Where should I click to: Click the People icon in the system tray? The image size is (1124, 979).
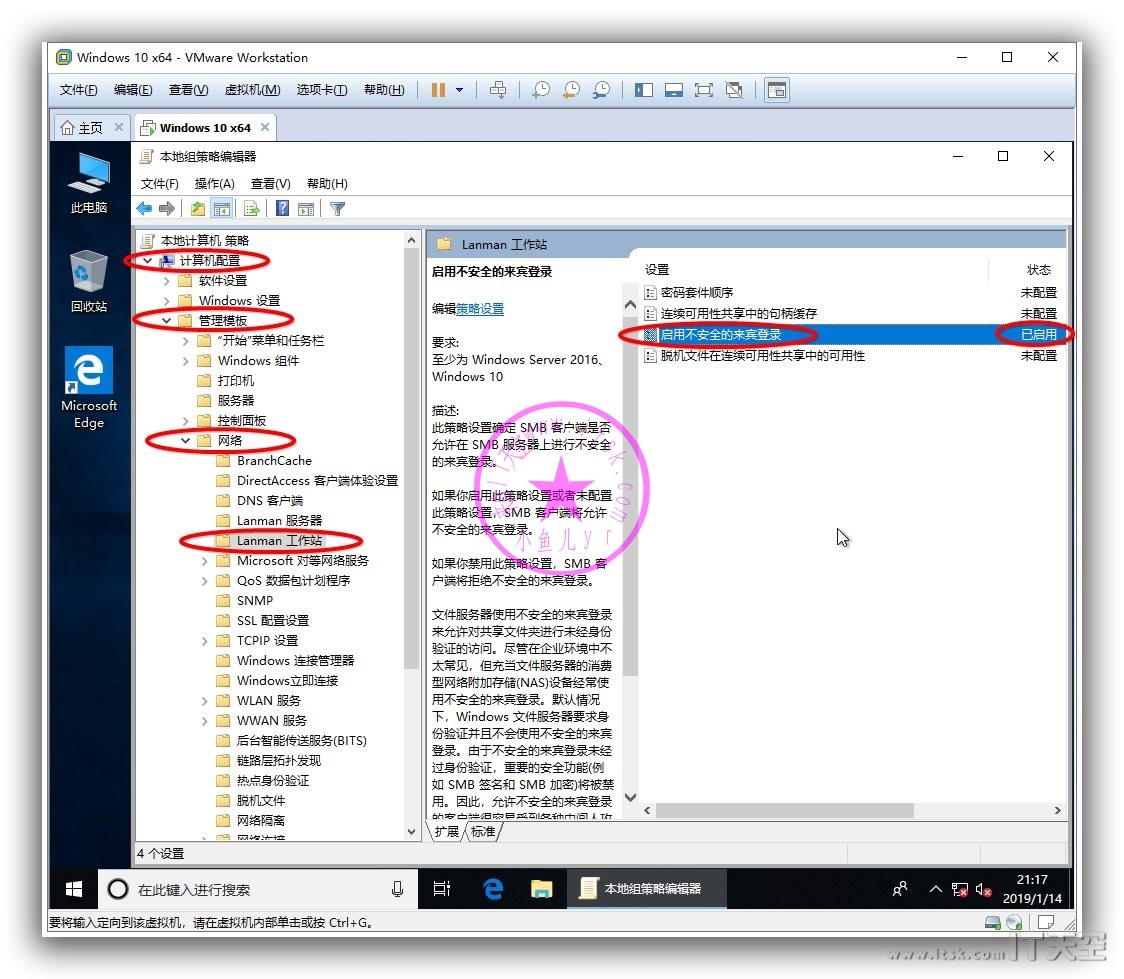[x=900, y=889]
